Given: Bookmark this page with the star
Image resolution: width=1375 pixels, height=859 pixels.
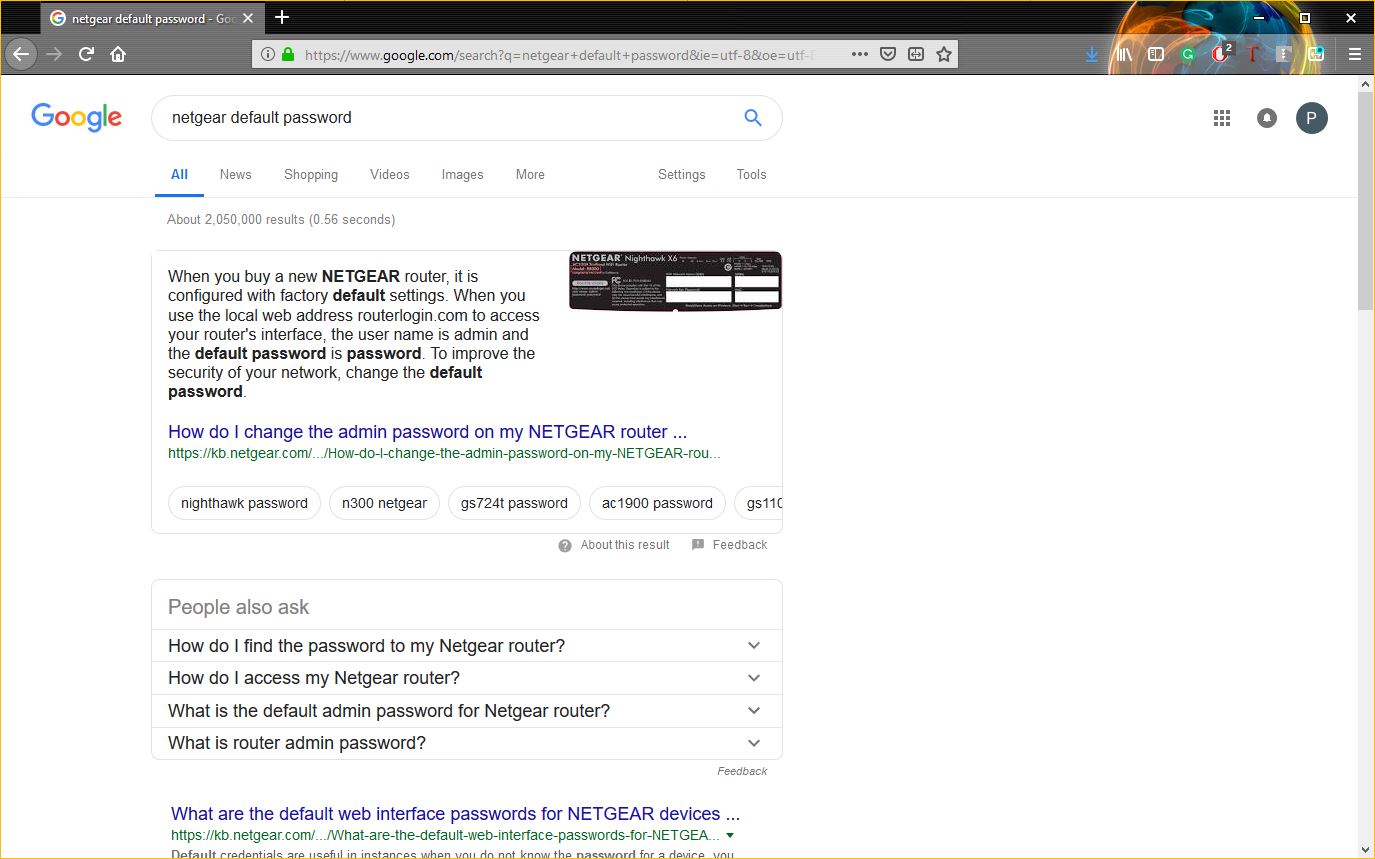Looking at the screenshot, I should coord(943,55).
